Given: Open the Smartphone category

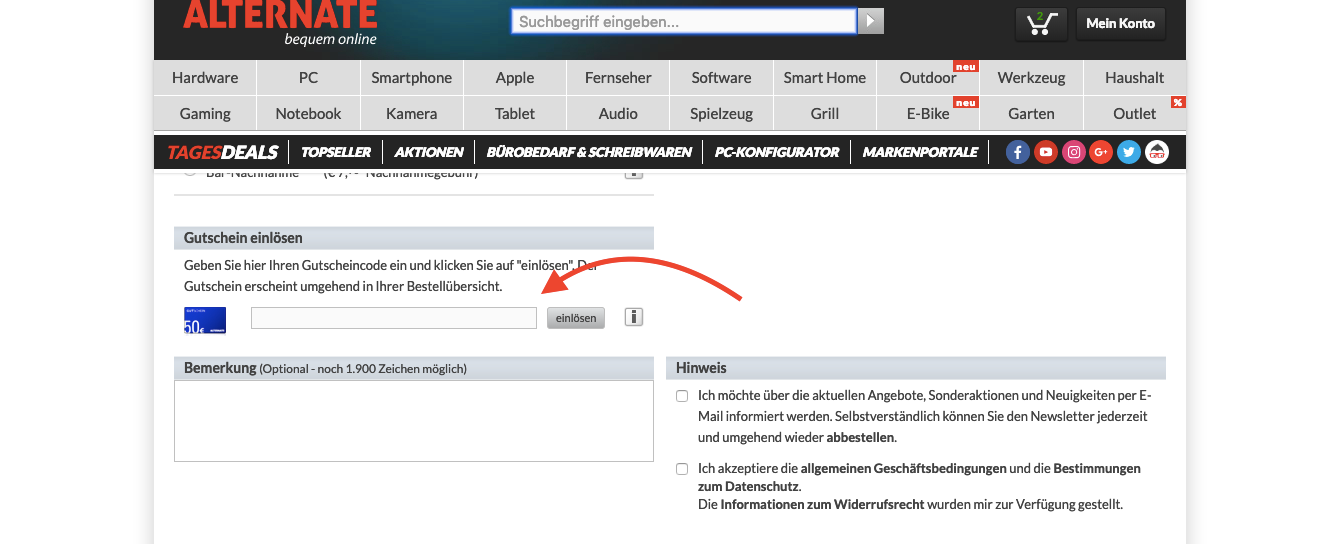Looking at the screenshot, I should pos(412,77).
